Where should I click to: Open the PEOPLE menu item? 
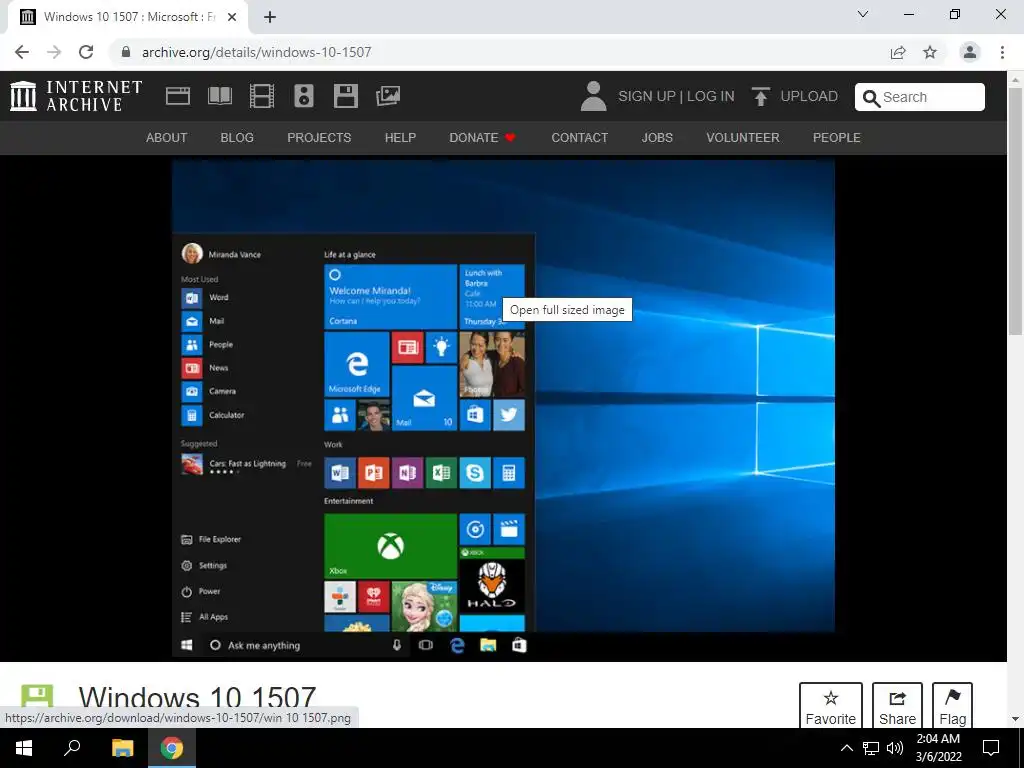[837, 138]
